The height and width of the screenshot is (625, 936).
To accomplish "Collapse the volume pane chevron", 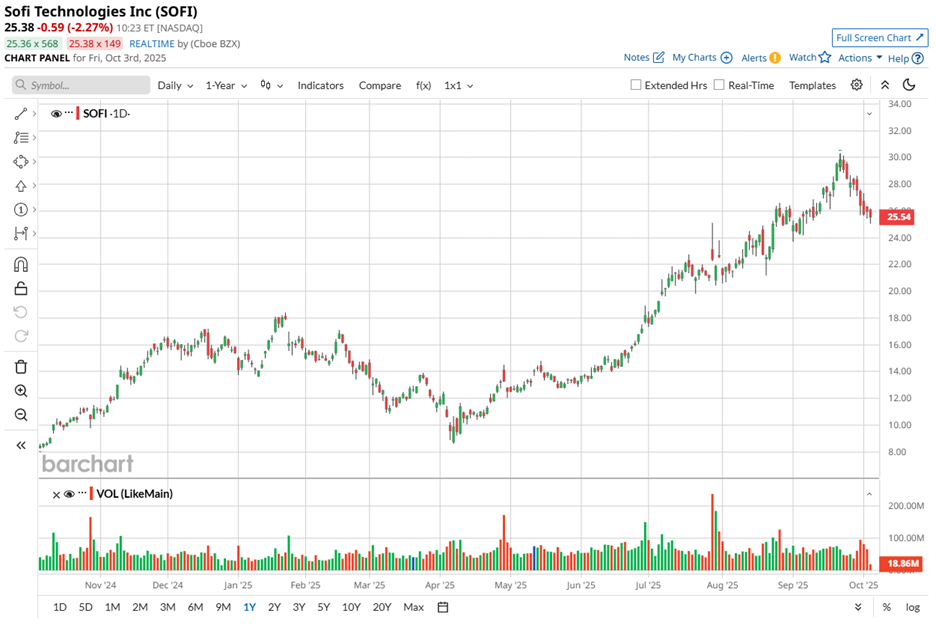I will point(869,494).
